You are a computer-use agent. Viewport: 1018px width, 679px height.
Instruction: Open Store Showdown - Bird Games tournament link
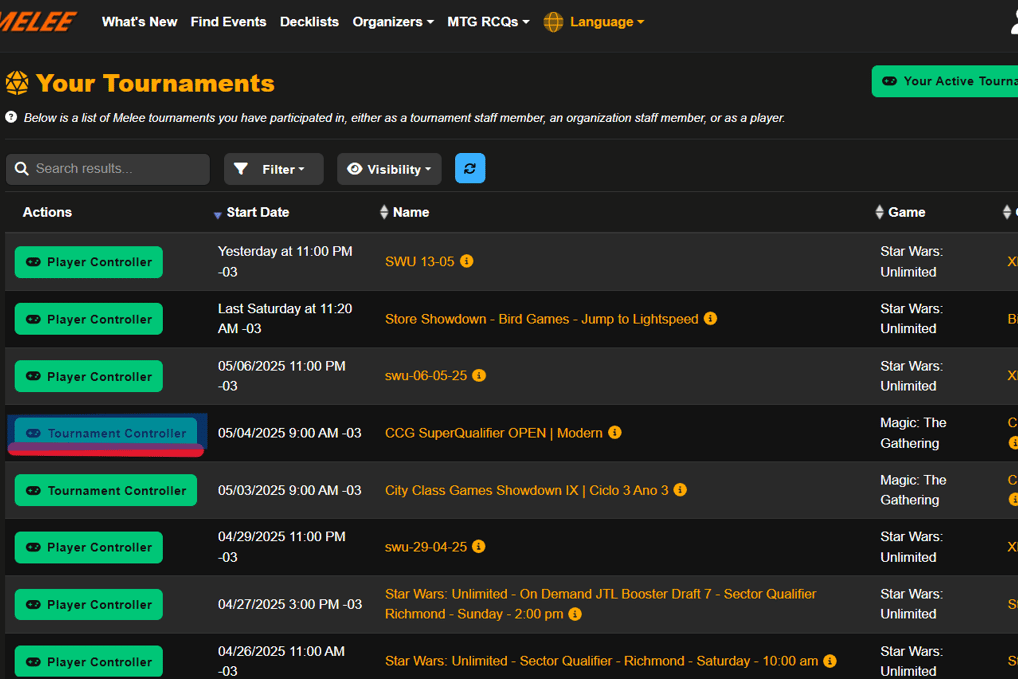pyautogui.click(x=541, y=319)
